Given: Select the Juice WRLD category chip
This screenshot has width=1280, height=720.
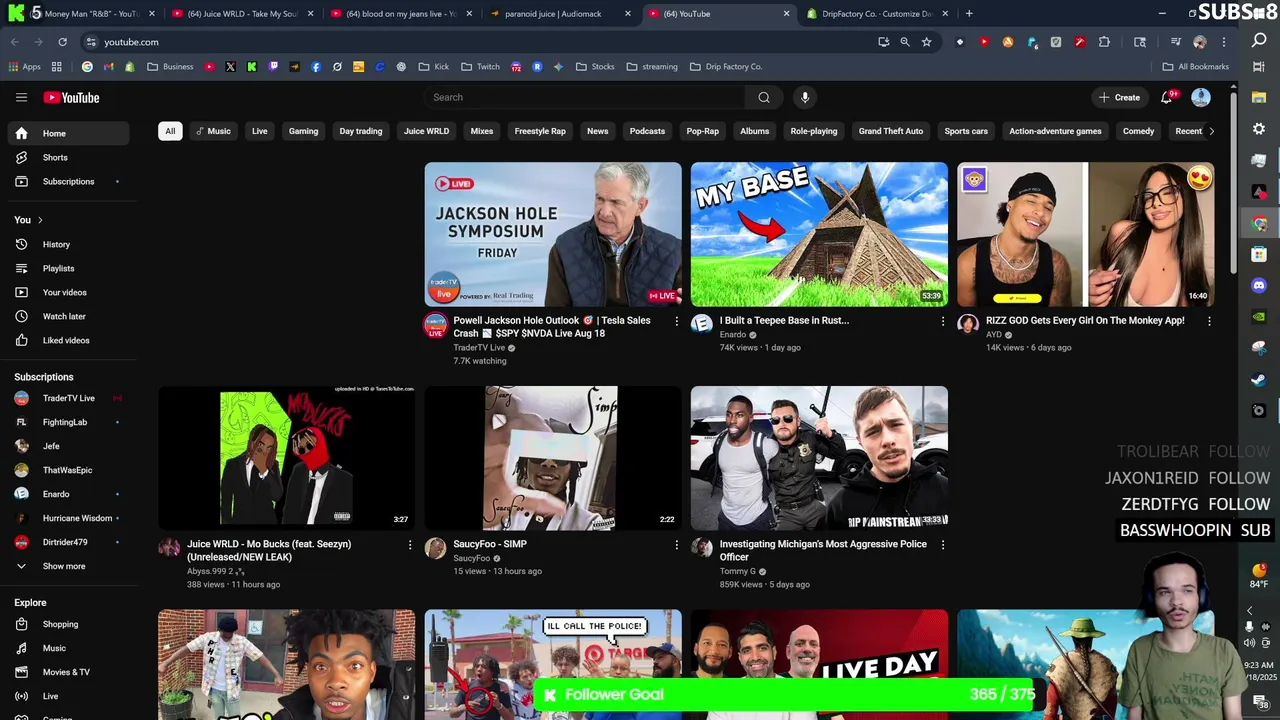Looking at the screenshot, I should 426,131.
